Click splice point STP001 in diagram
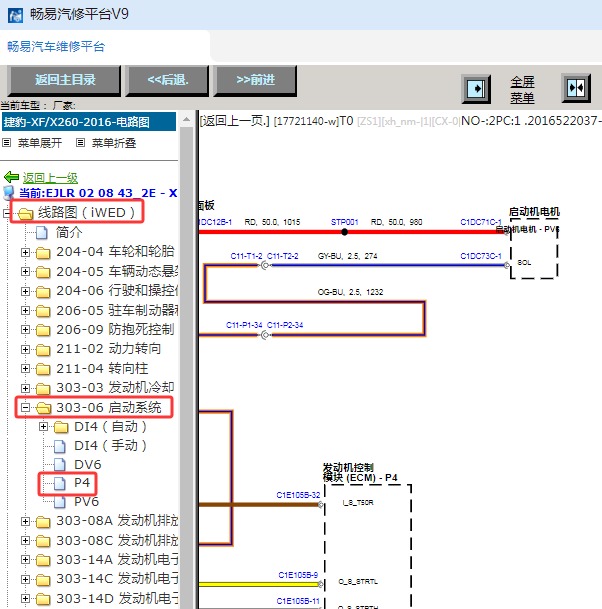The height and width of the screenshot is (609, 602). 344,232
